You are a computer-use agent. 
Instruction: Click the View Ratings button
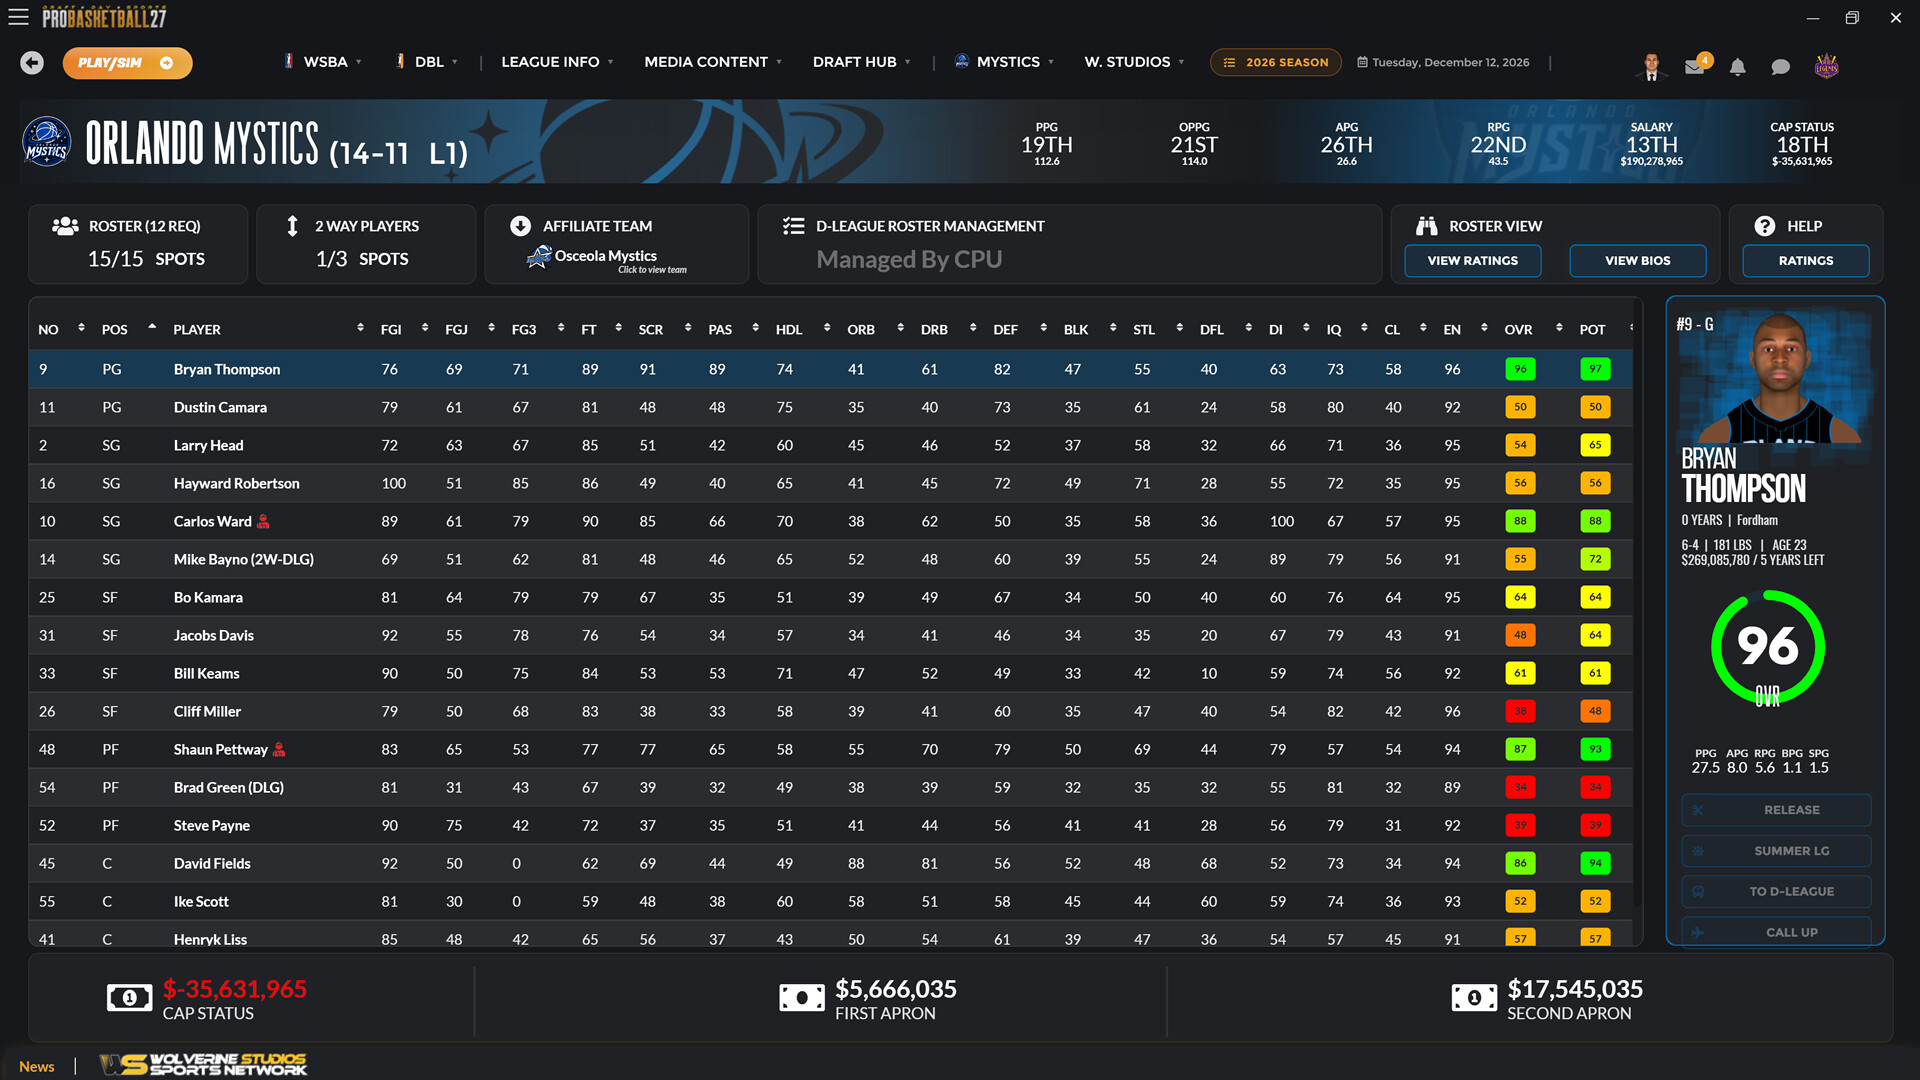1472,261
